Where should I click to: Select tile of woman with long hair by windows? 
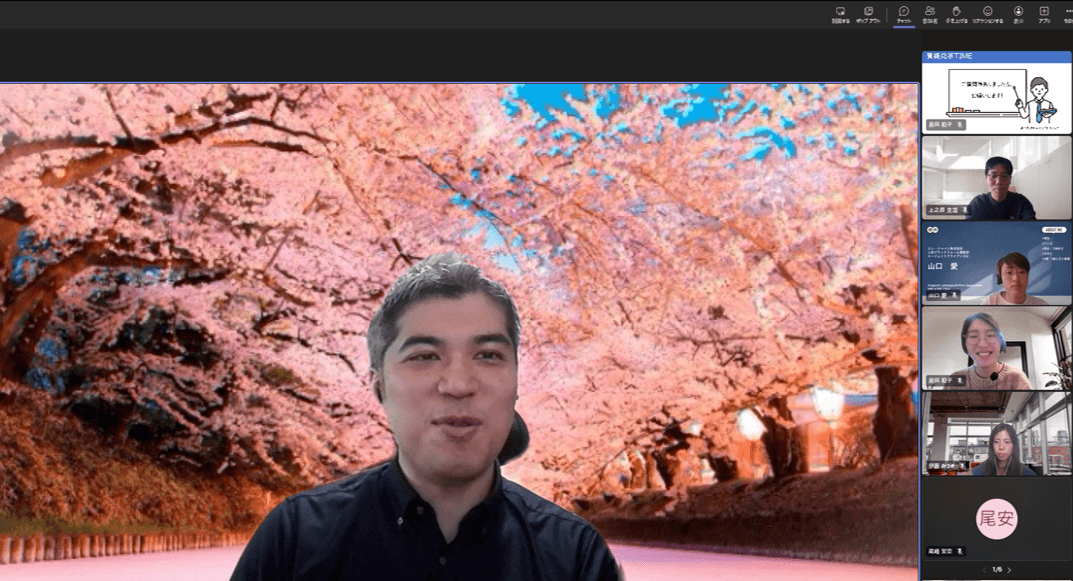tap(996, 433)
